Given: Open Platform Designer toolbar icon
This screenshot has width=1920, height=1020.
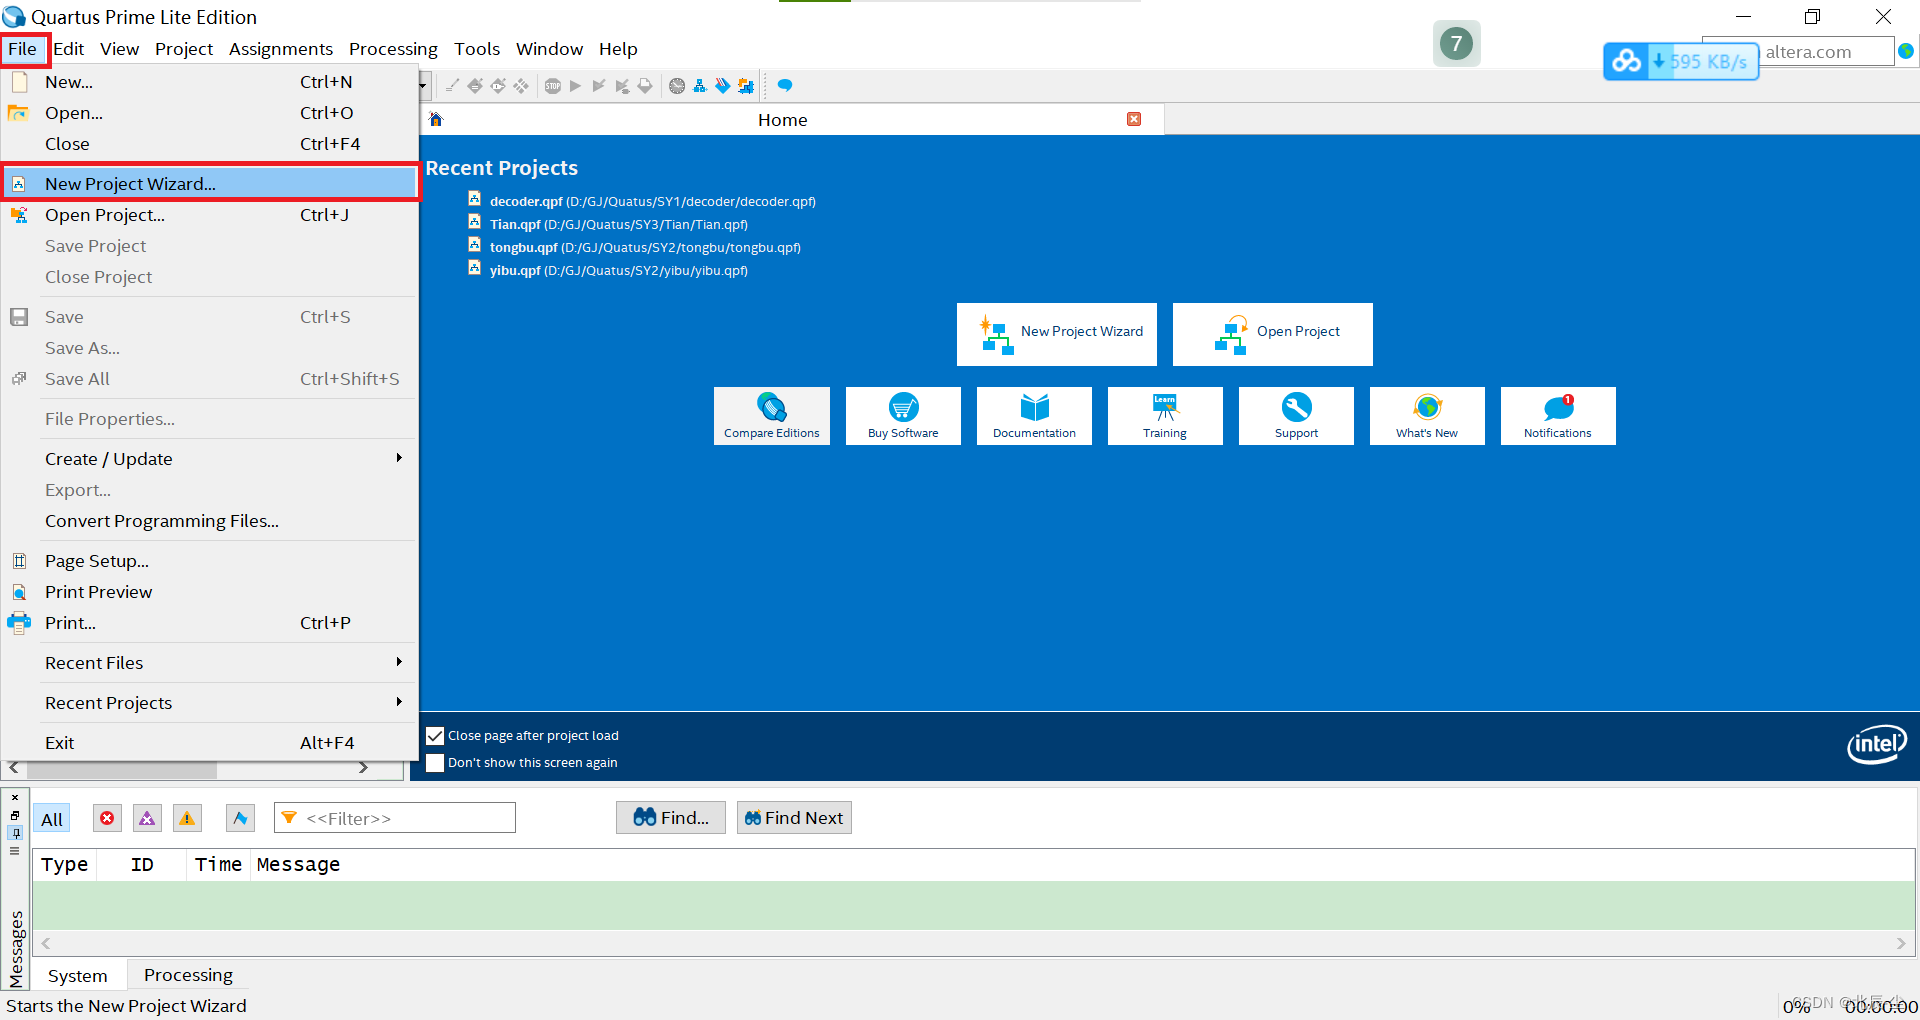Looking at the screenshot, I should coord(745,86).
